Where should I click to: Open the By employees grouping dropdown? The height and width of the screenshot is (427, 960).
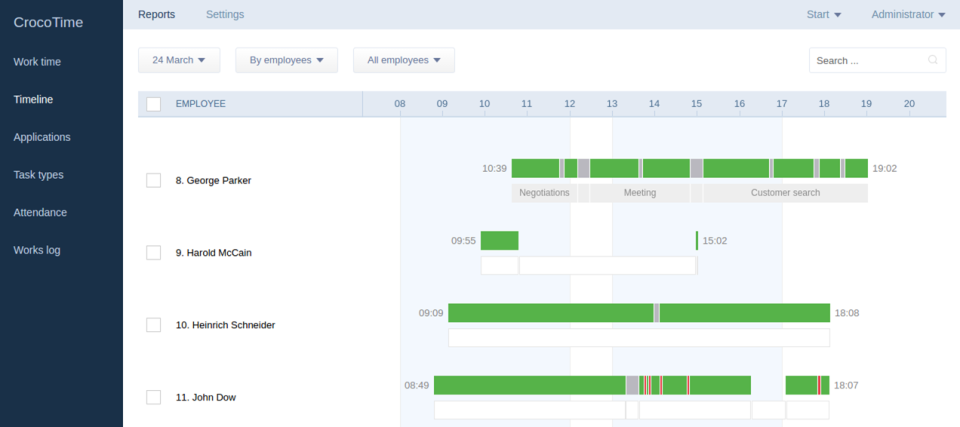click(x=287, y=60)
